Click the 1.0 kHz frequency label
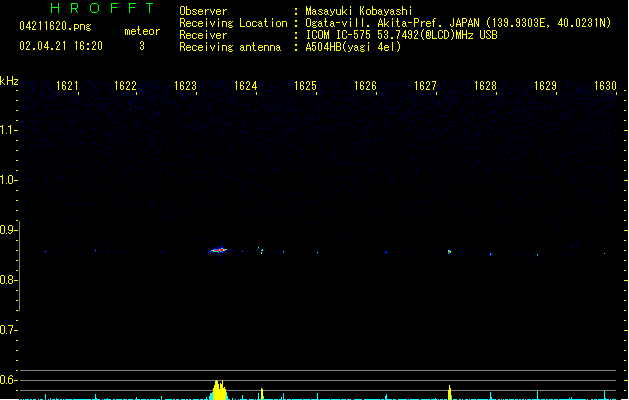 [x=8, y=180]
